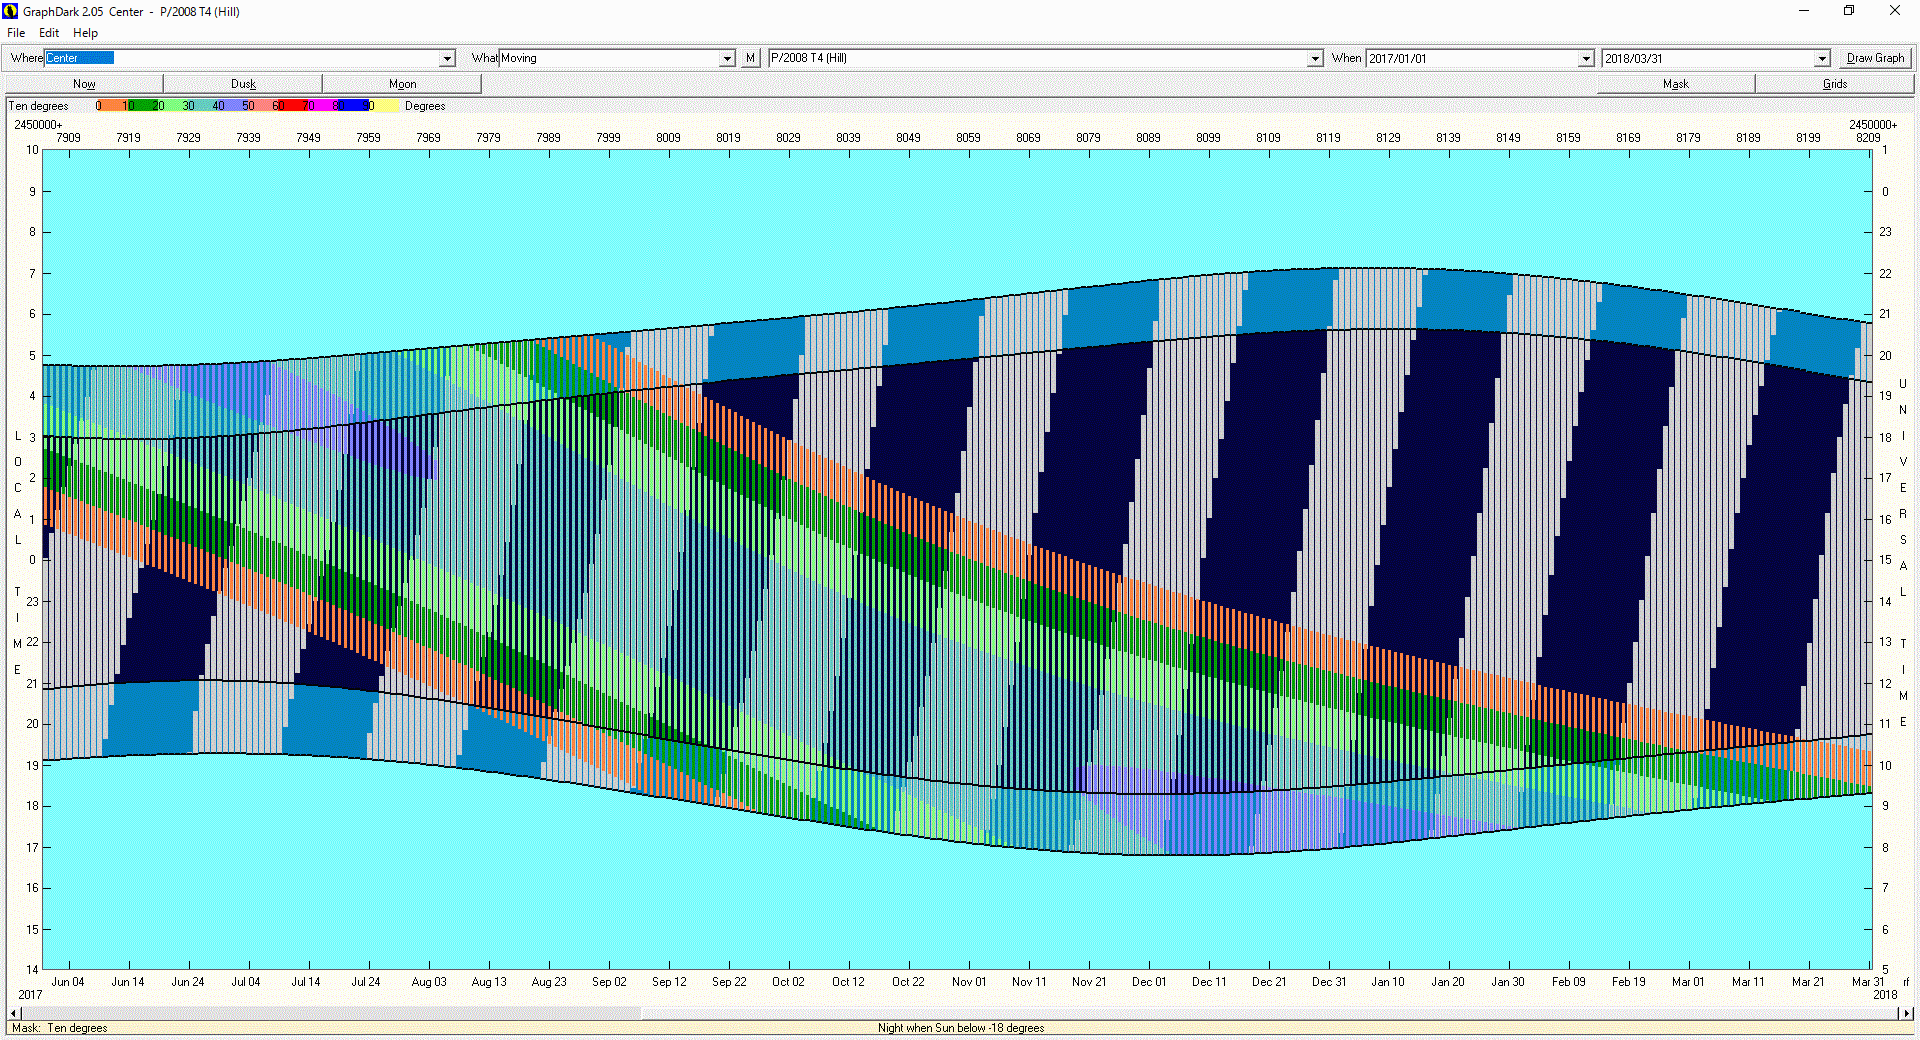This screenshot has width=1920, height=1040.
Task: Open the Help menu
Action: pyautogui.click(x=85, y=33)
